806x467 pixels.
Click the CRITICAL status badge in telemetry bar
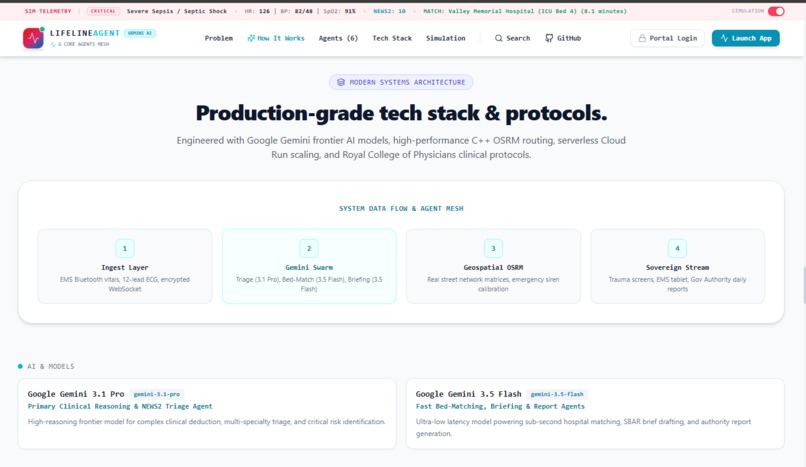point(103,11)
